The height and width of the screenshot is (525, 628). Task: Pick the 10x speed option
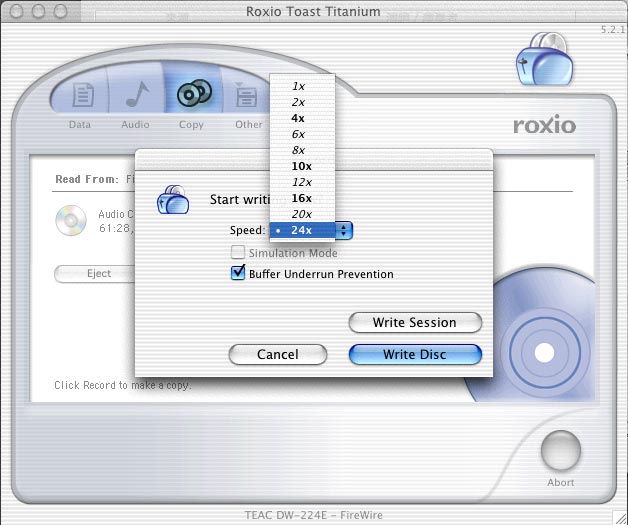[x=302, y=166]
